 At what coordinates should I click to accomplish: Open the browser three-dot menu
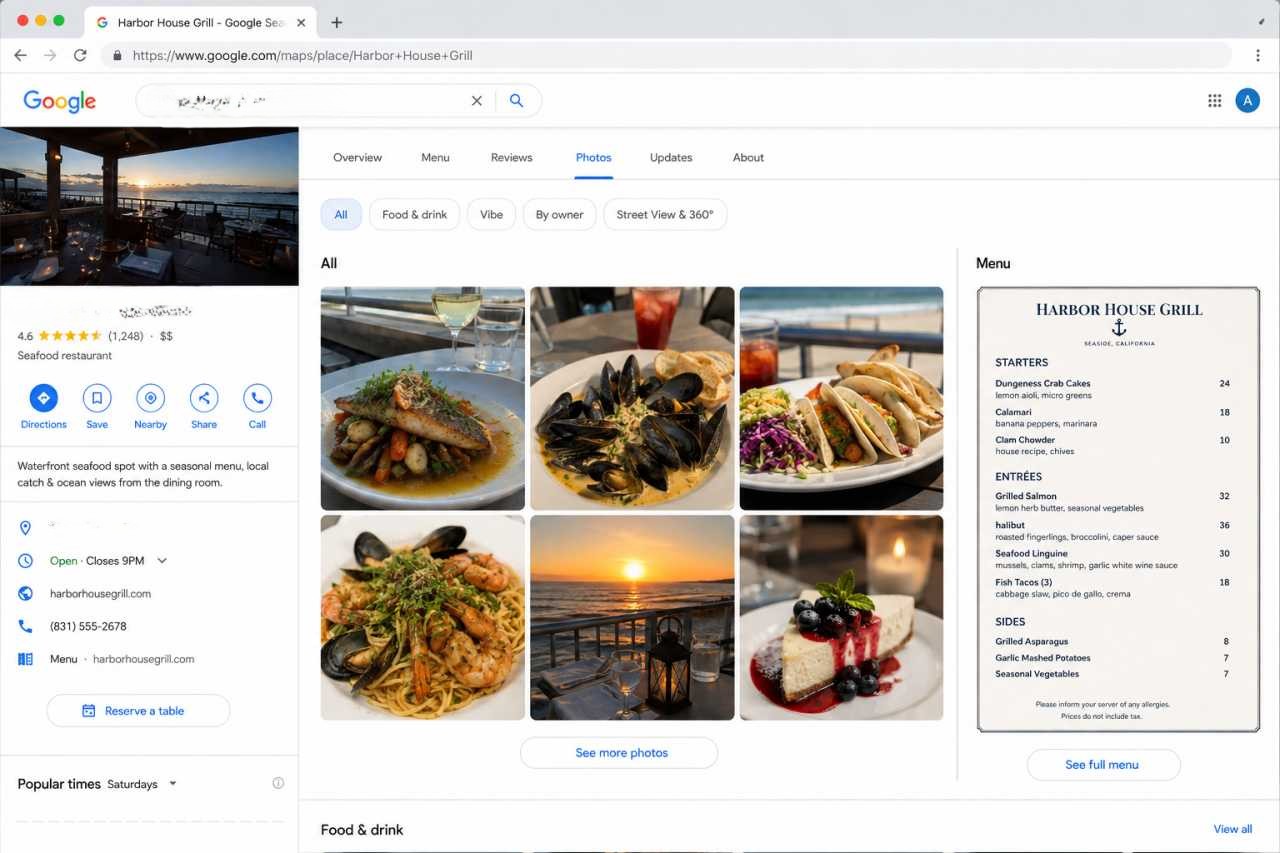click(x=1258, y=55)
